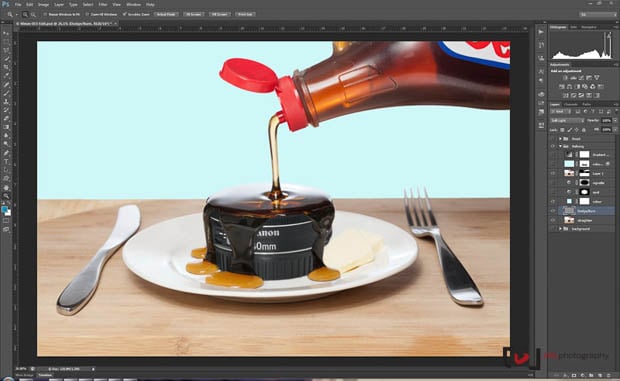620x381 pixels.
Task: Collapse the open Refining layer group
Action: 560,146
